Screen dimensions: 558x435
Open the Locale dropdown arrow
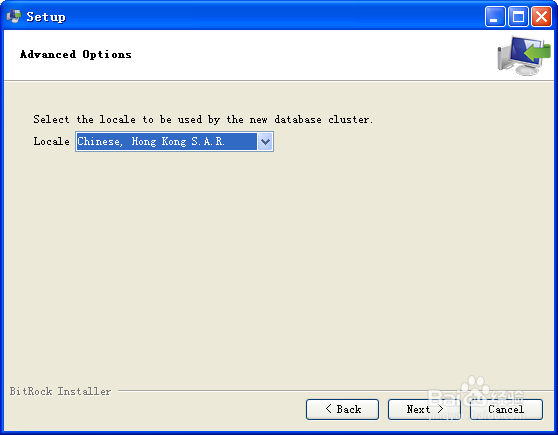pyautogui.click(x=265, y=142)
